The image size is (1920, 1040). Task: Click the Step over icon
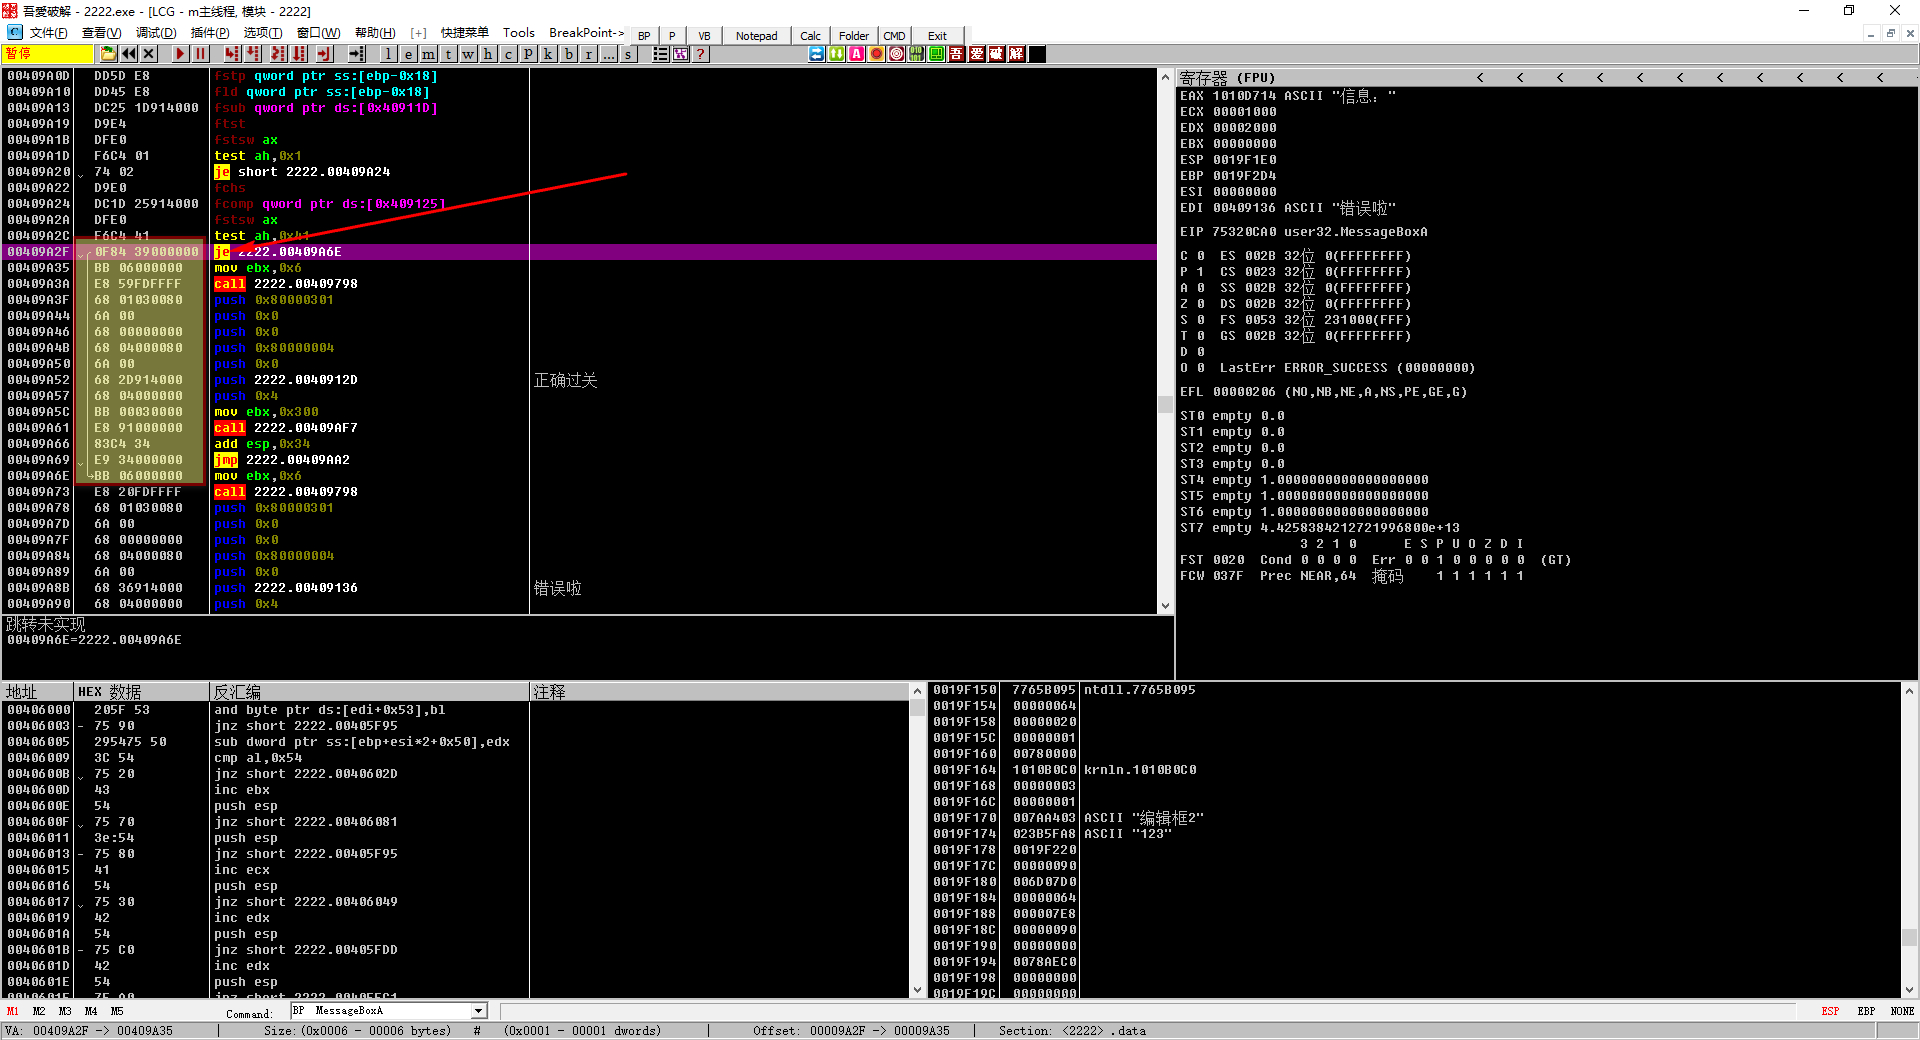(253, 54)
